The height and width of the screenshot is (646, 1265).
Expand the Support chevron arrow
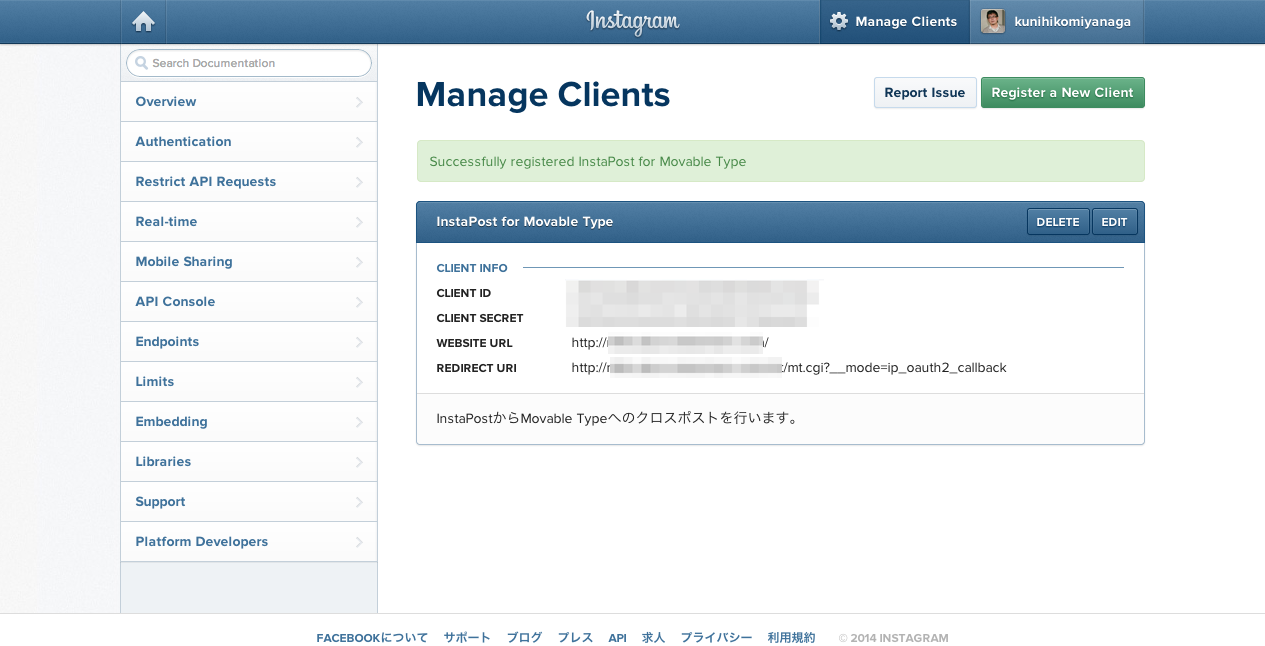pyautogui.click(x=359, y=502)
